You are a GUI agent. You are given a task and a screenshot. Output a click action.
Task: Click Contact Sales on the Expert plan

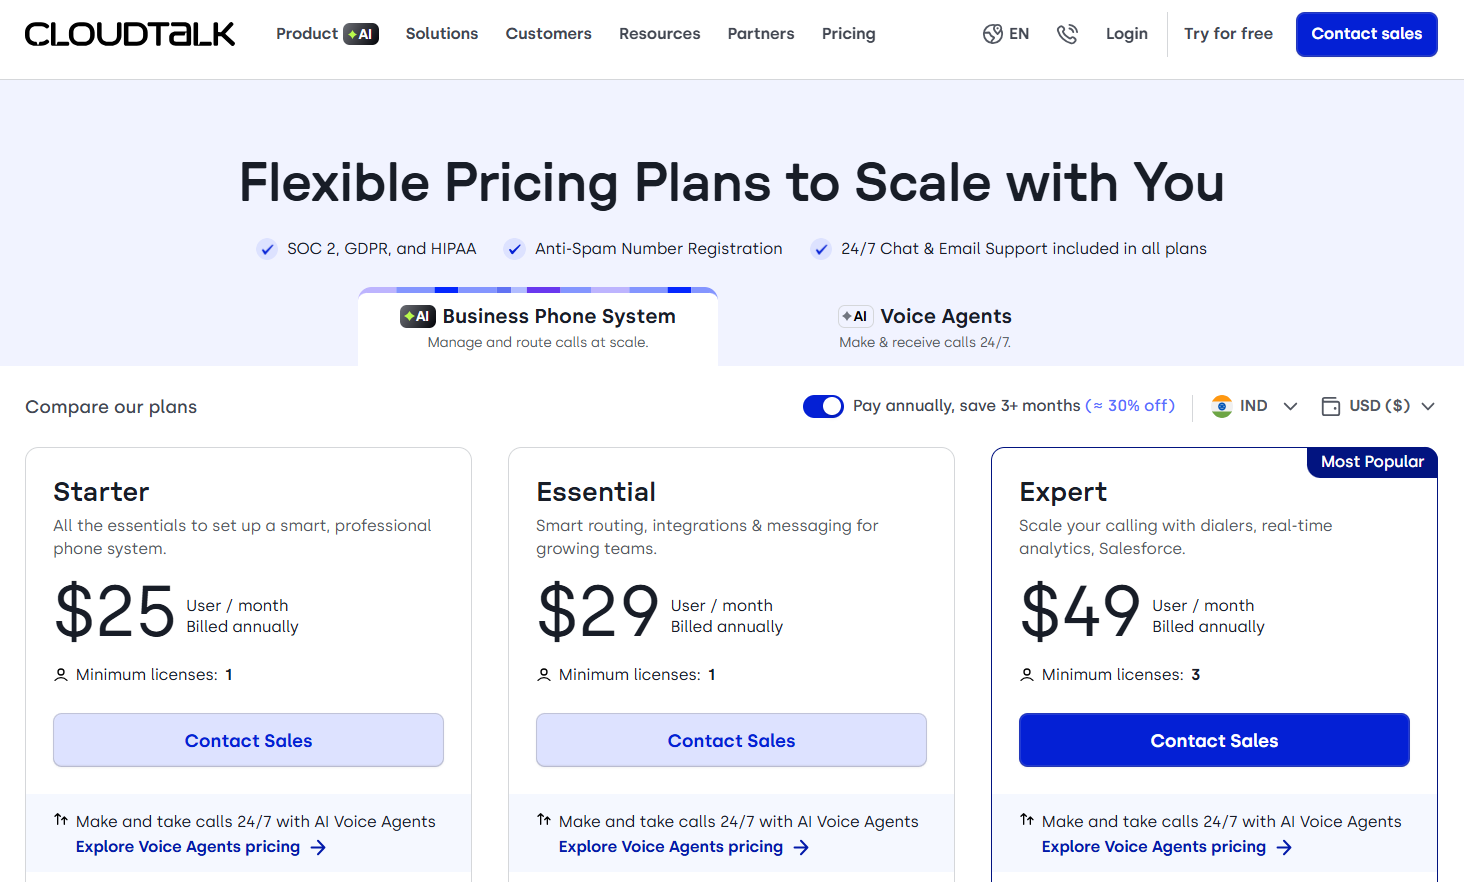tap(1214, 740)
